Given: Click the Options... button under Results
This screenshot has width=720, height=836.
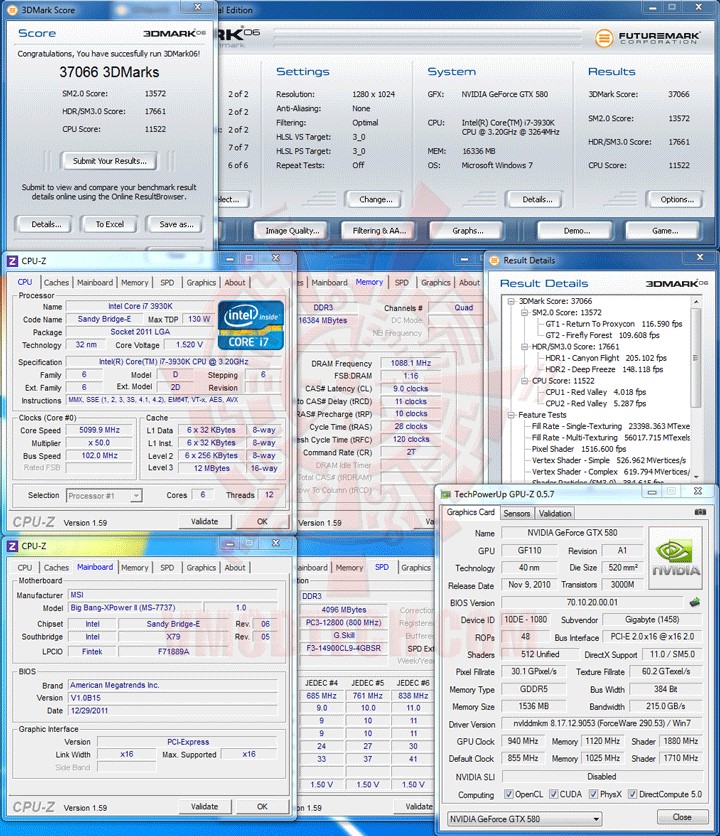Looking at the screenshot, I should point(676,199).
